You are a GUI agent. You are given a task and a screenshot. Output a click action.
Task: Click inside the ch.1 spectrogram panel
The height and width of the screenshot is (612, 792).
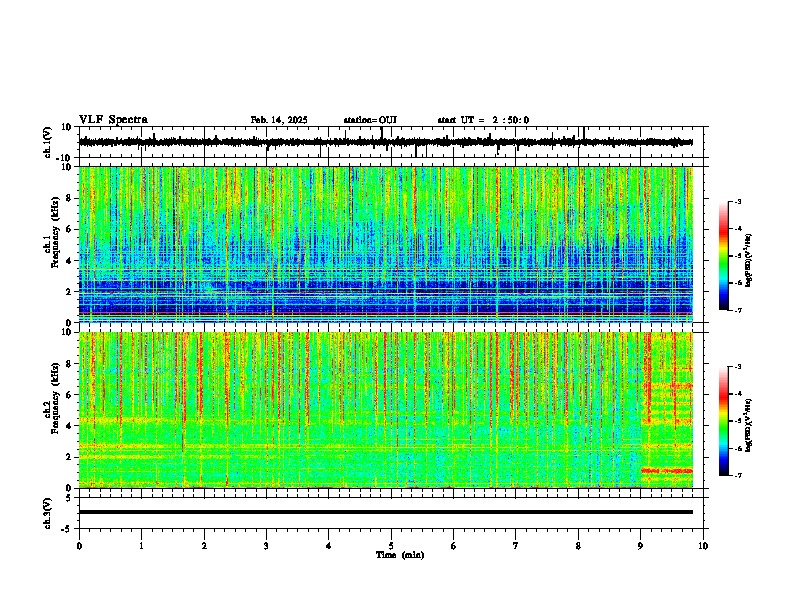386,244
